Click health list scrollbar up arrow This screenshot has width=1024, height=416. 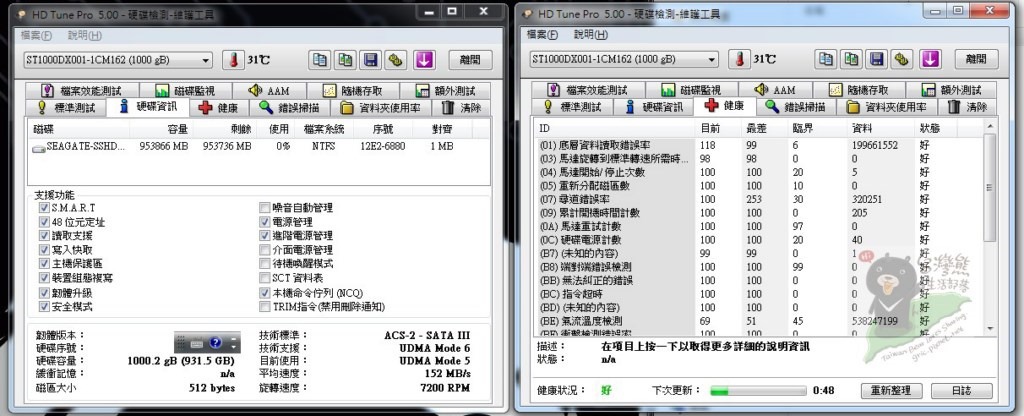[990, 126]
